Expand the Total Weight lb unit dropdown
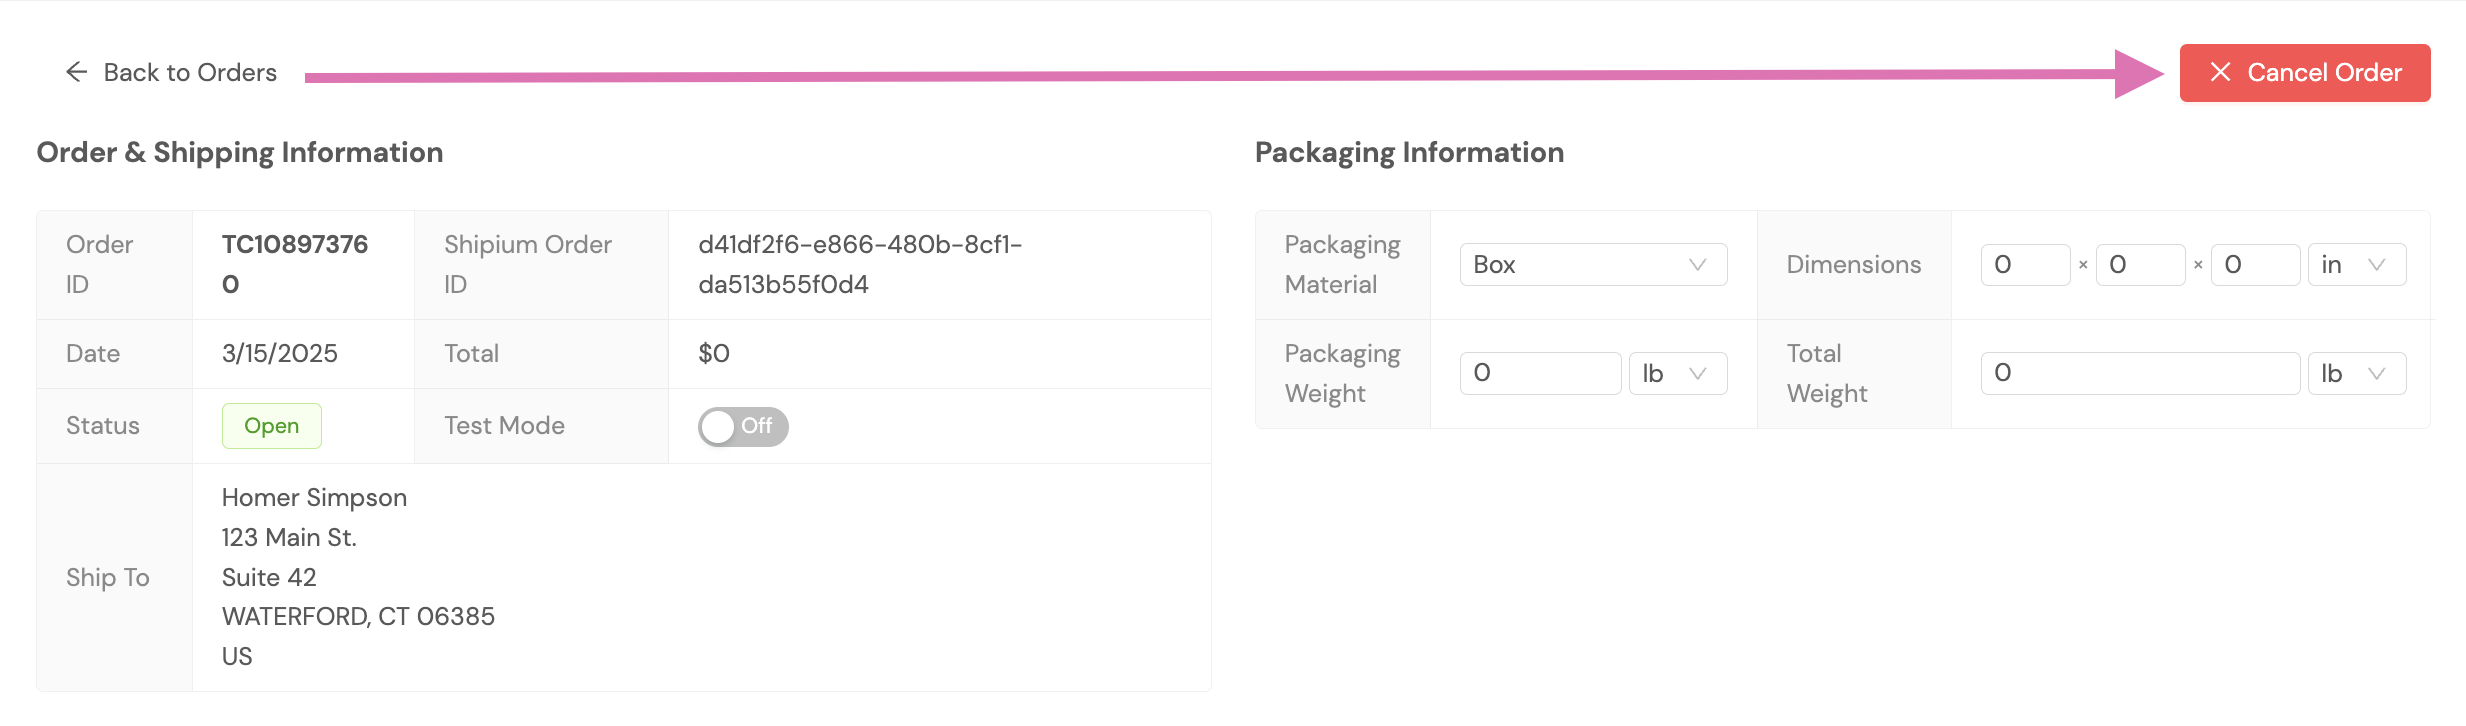This screenshot has width=2466, height=726. [x=2356, y=374]
